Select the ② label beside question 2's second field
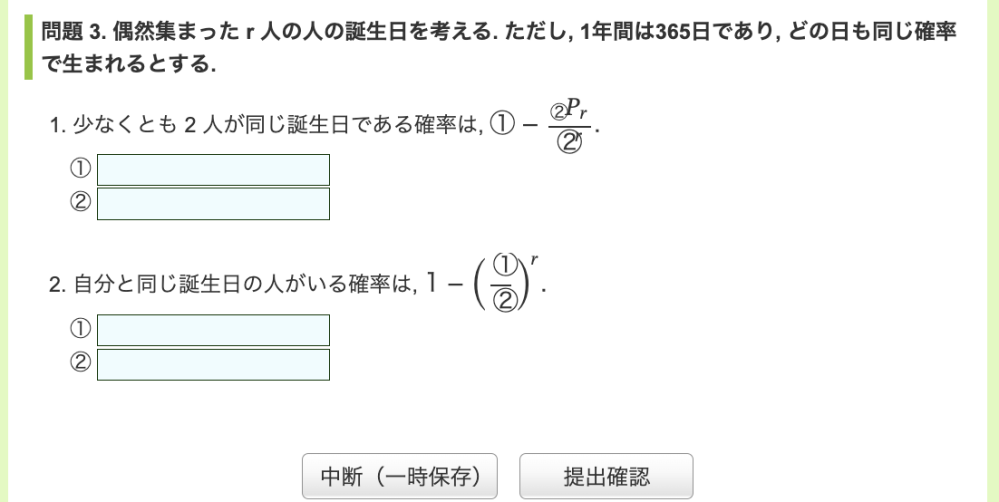999x502 pixels. click(x=80, y=364)
